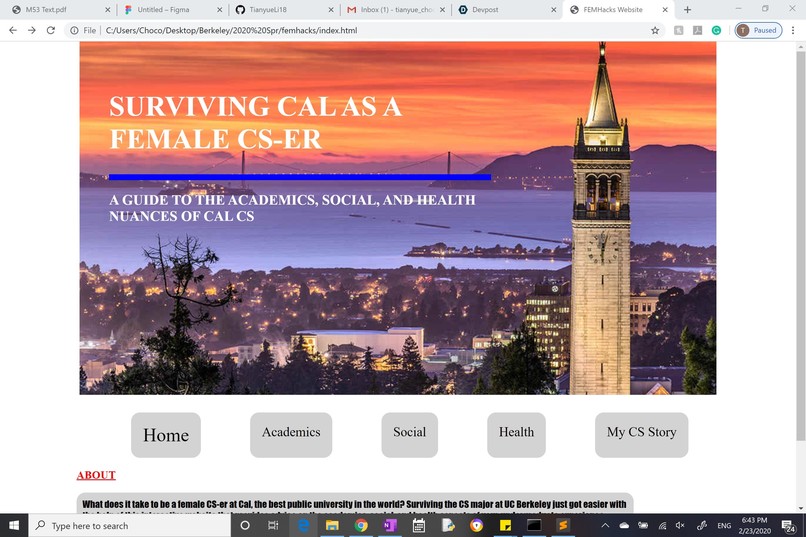
Task: Open a new browser tab
Action: 687,9
